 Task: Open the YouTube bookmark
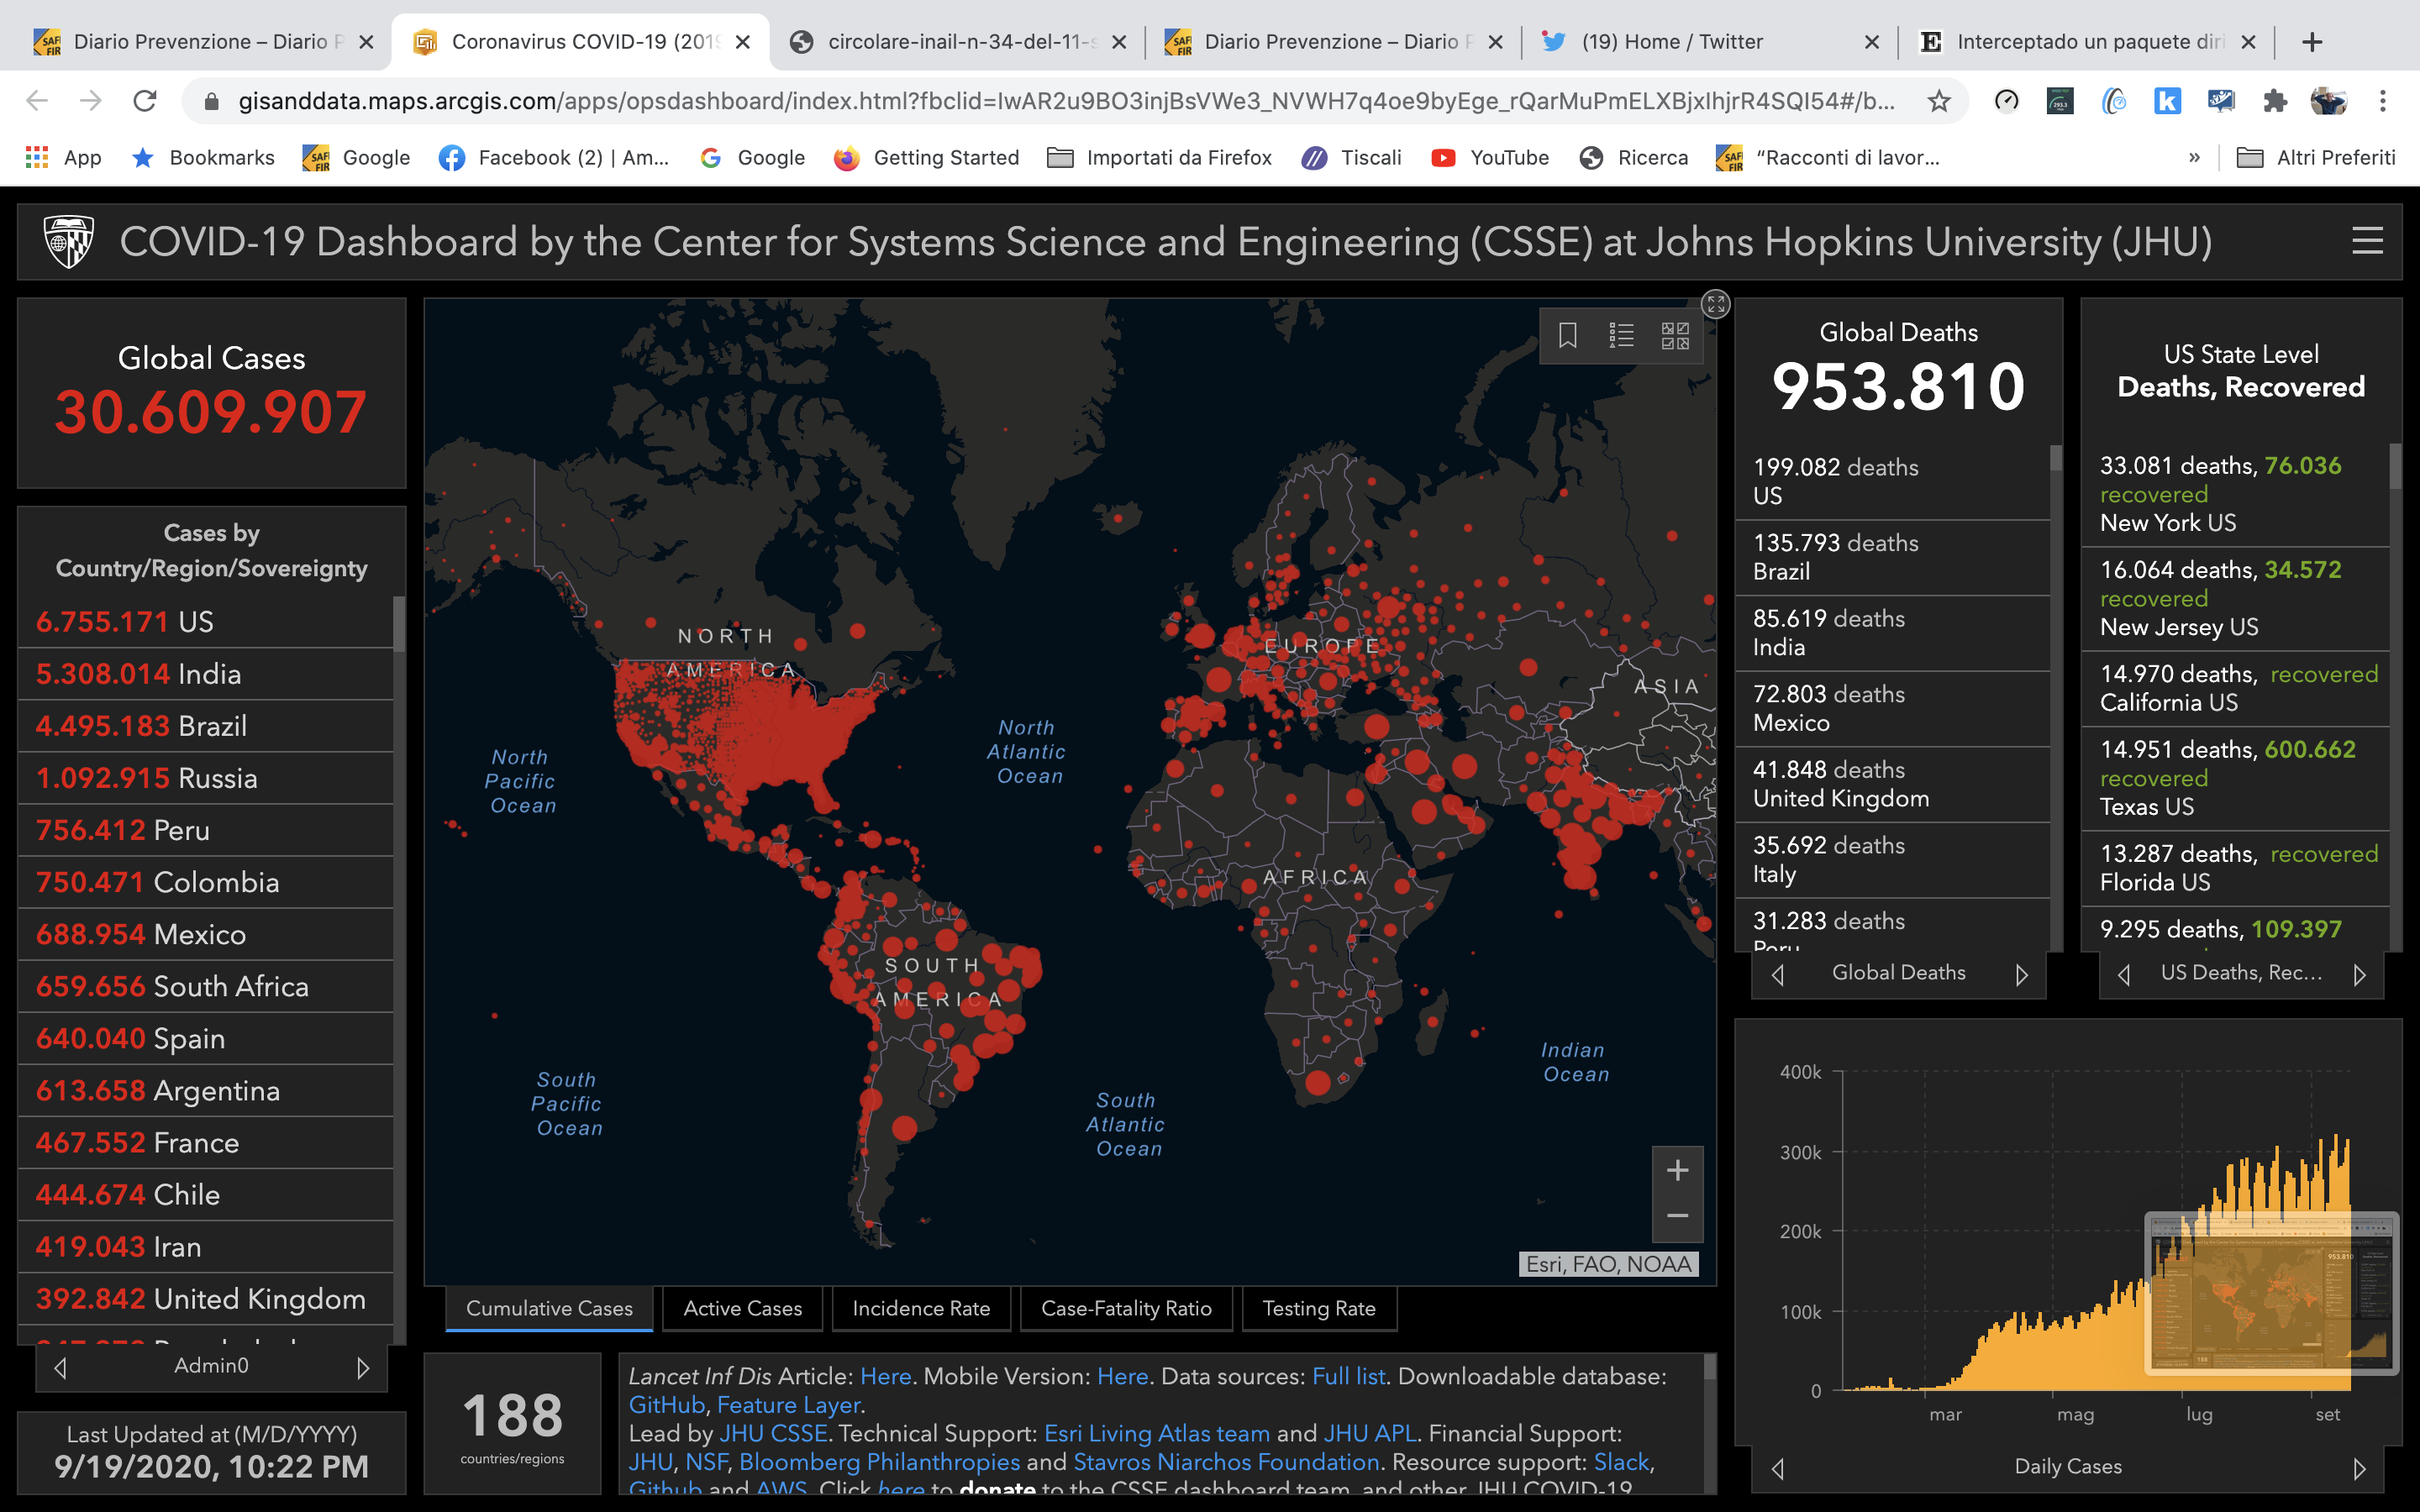click(1490, 158)
